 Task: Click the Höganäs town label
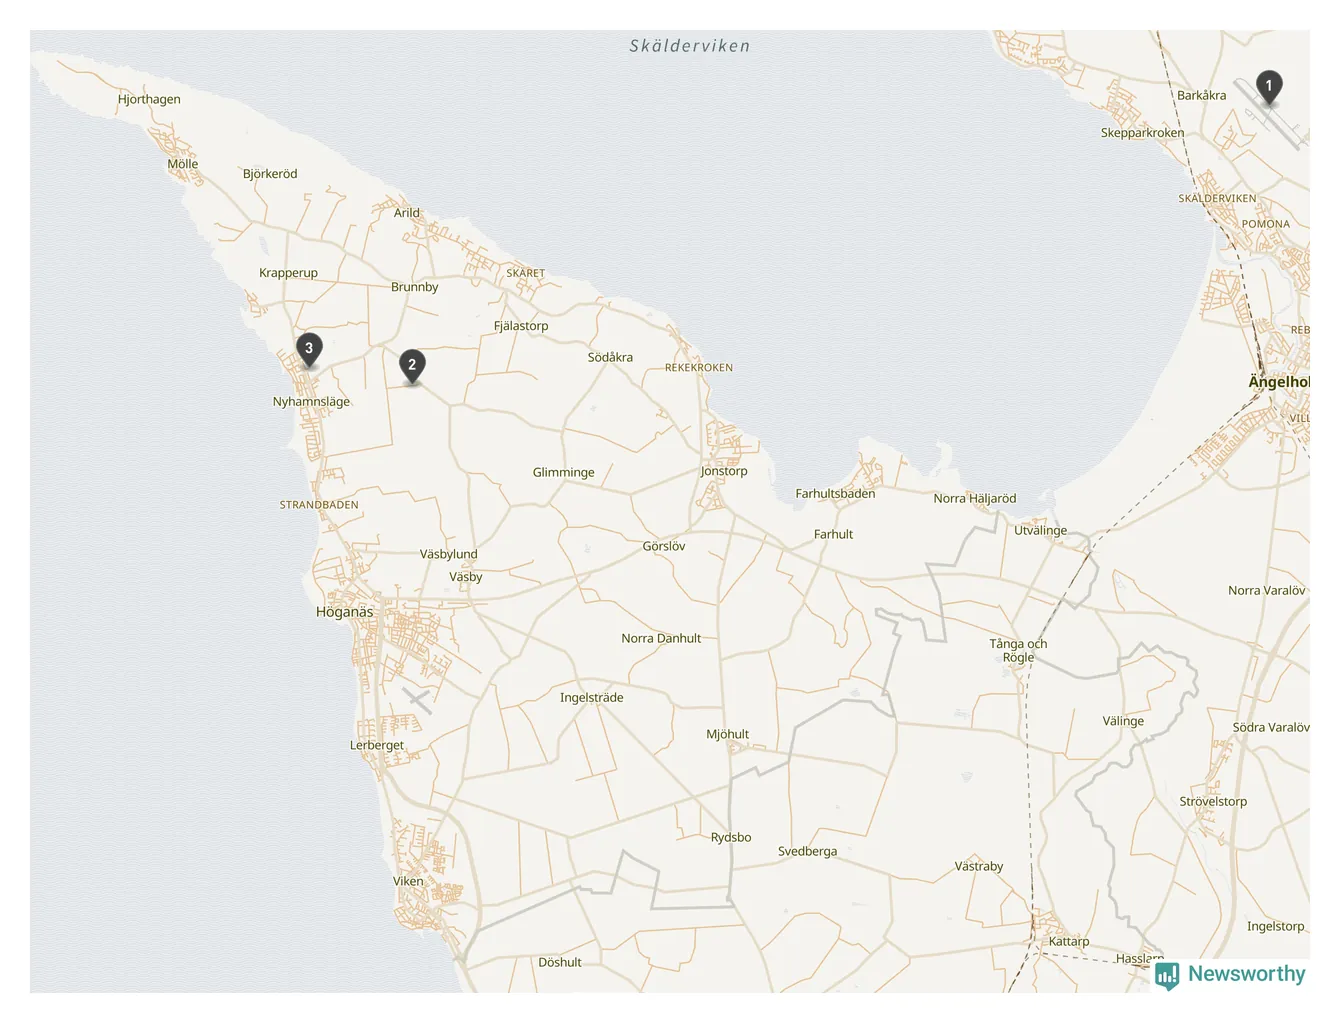click(x=344, y=612)
